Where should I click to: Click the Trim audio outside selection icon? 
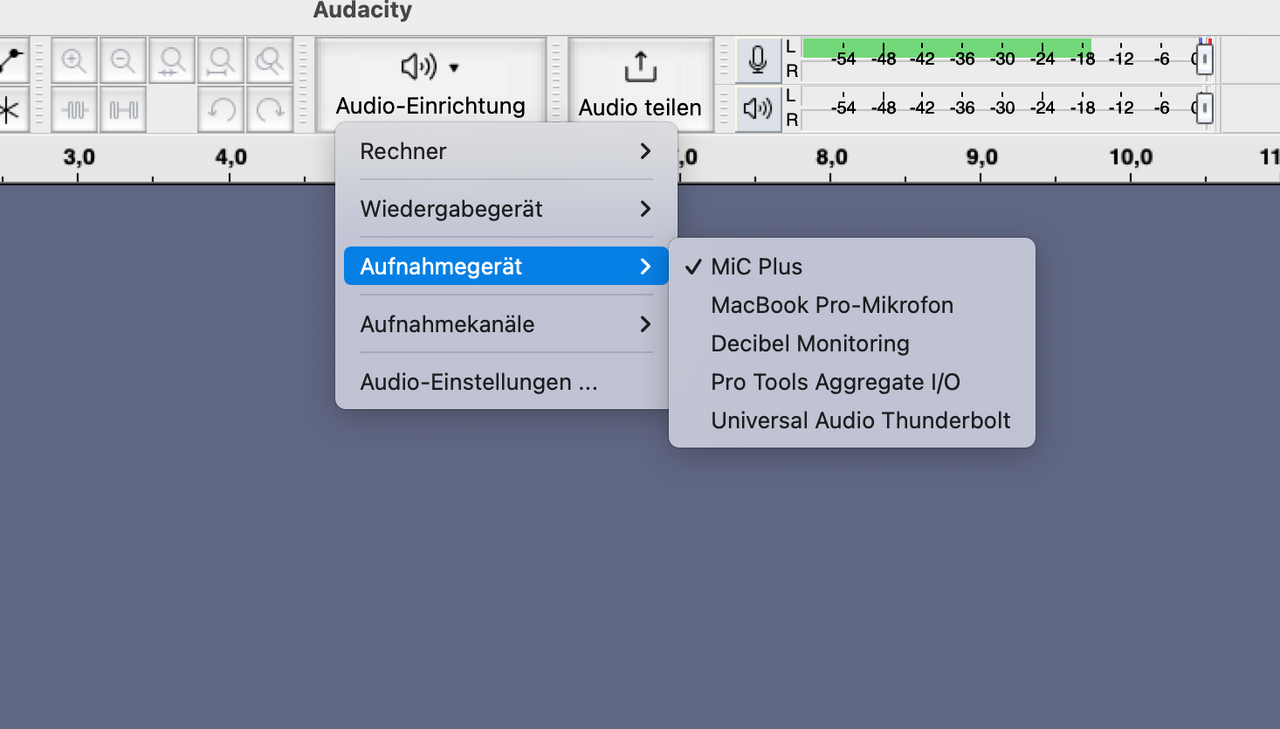74,109
